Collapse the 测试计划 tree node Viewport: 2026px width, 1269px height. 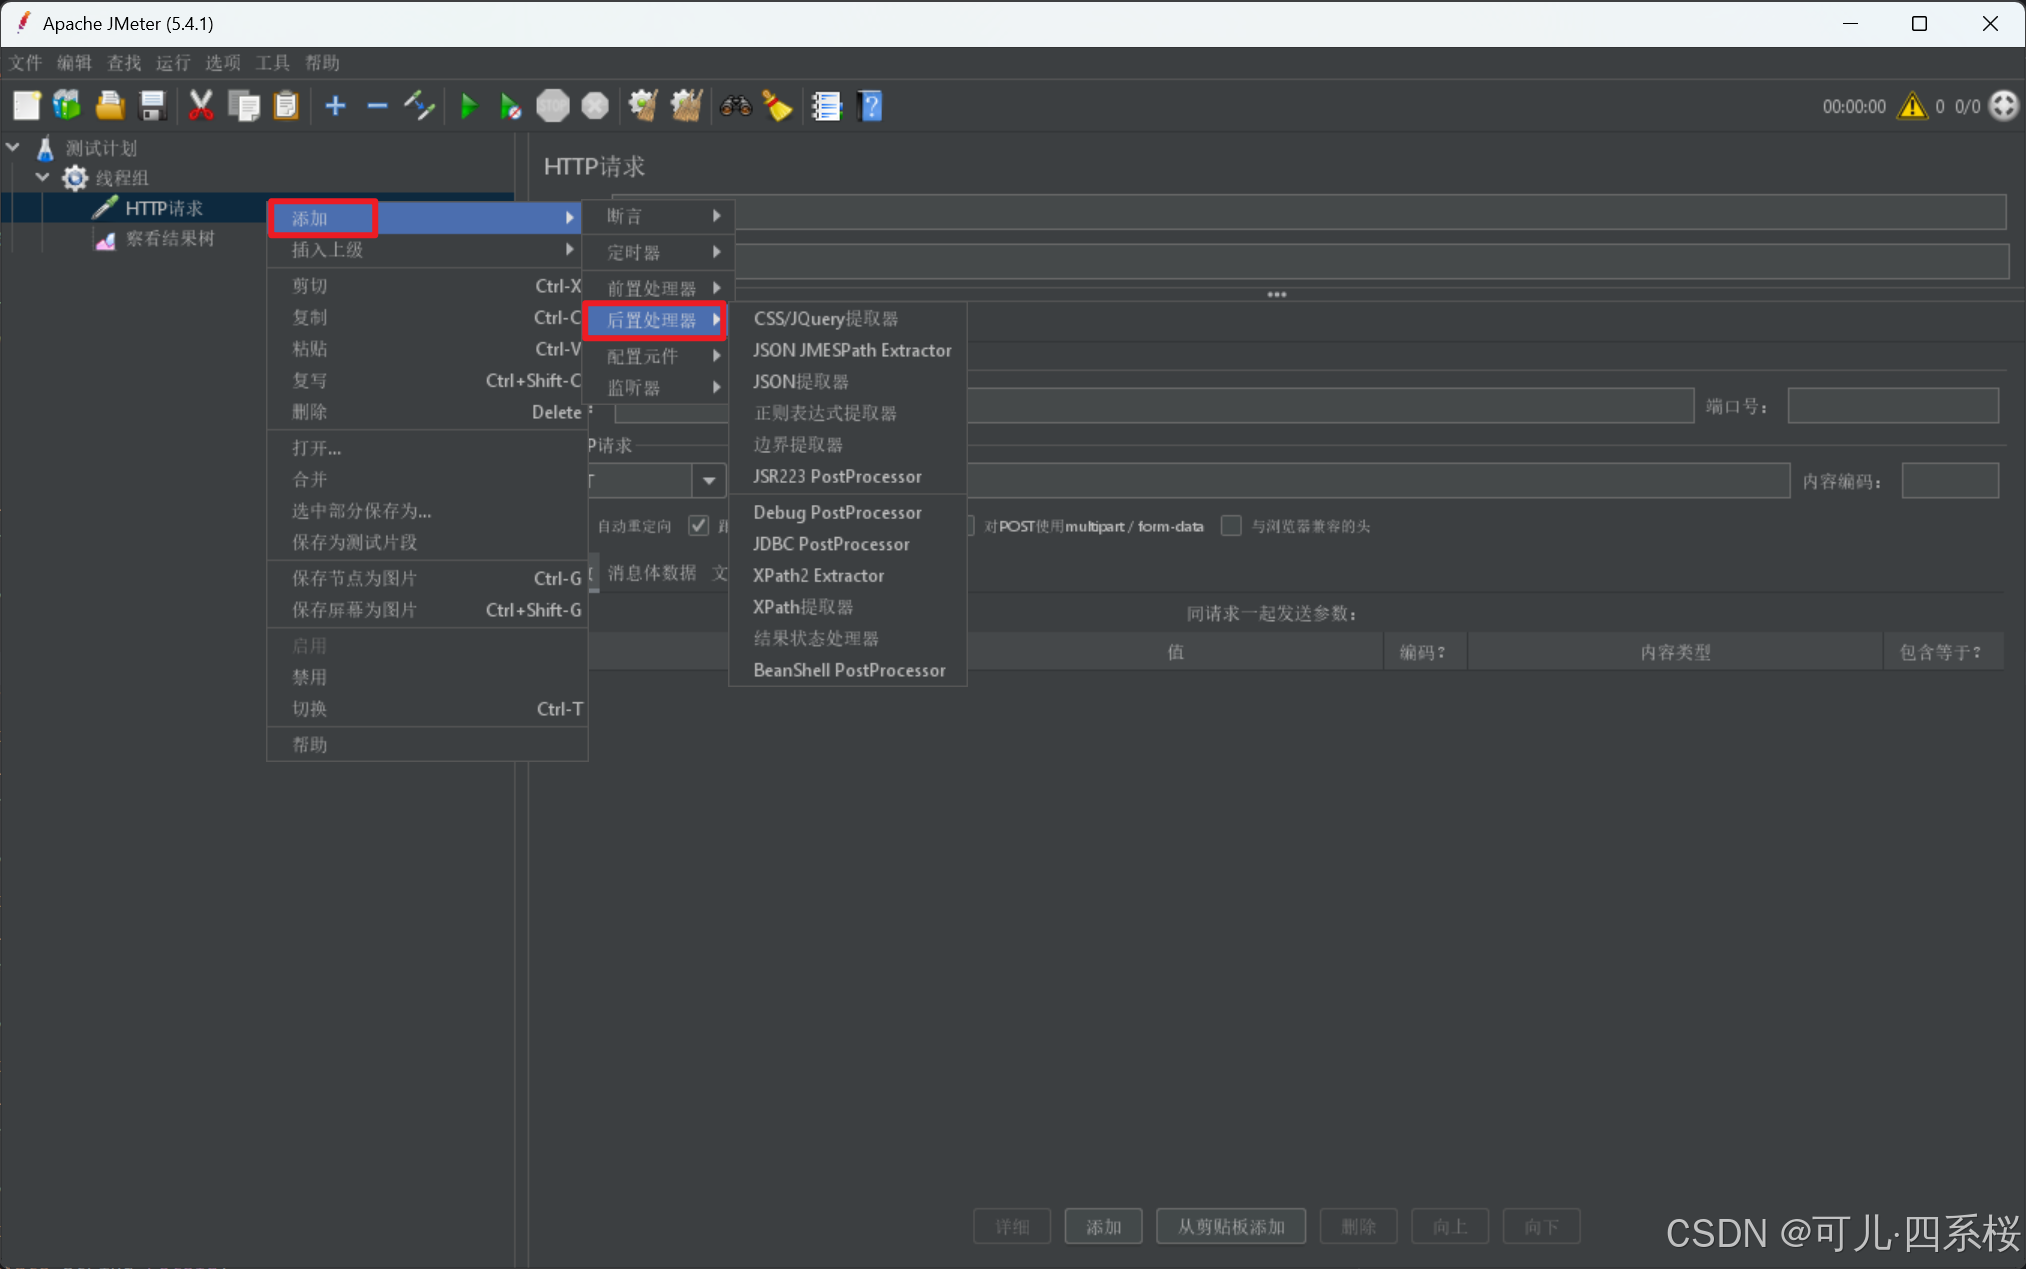[13, 148]
